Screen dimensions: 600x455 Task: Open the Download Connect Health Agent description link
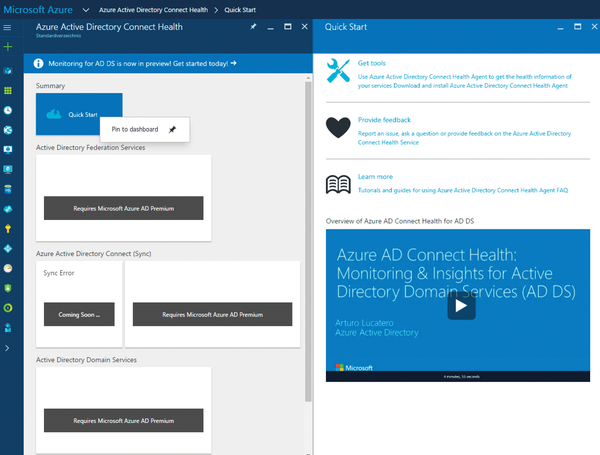[465, 81]
